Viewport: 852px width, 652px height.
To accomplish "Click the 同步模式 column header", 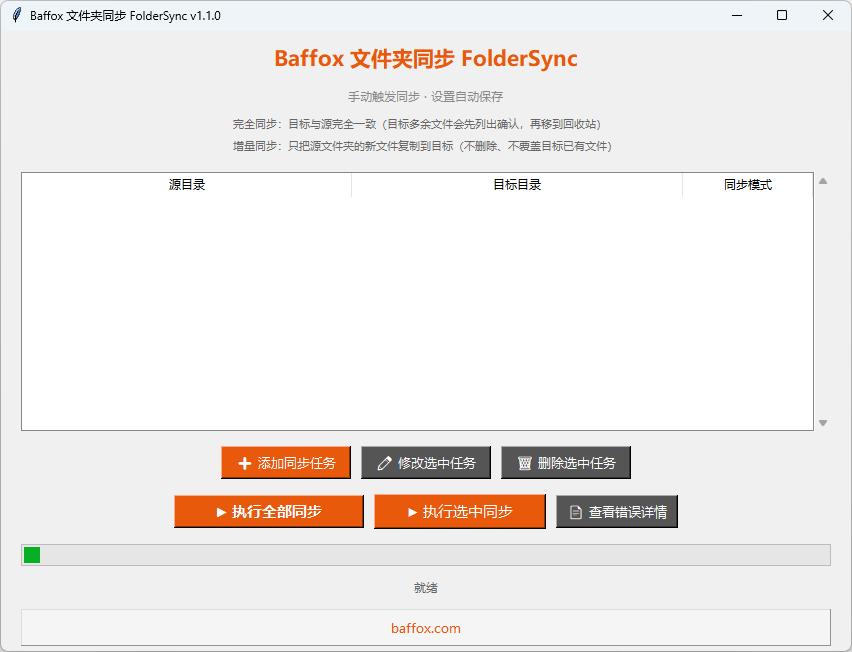I will pyautogui.click(x=748, y=185).
